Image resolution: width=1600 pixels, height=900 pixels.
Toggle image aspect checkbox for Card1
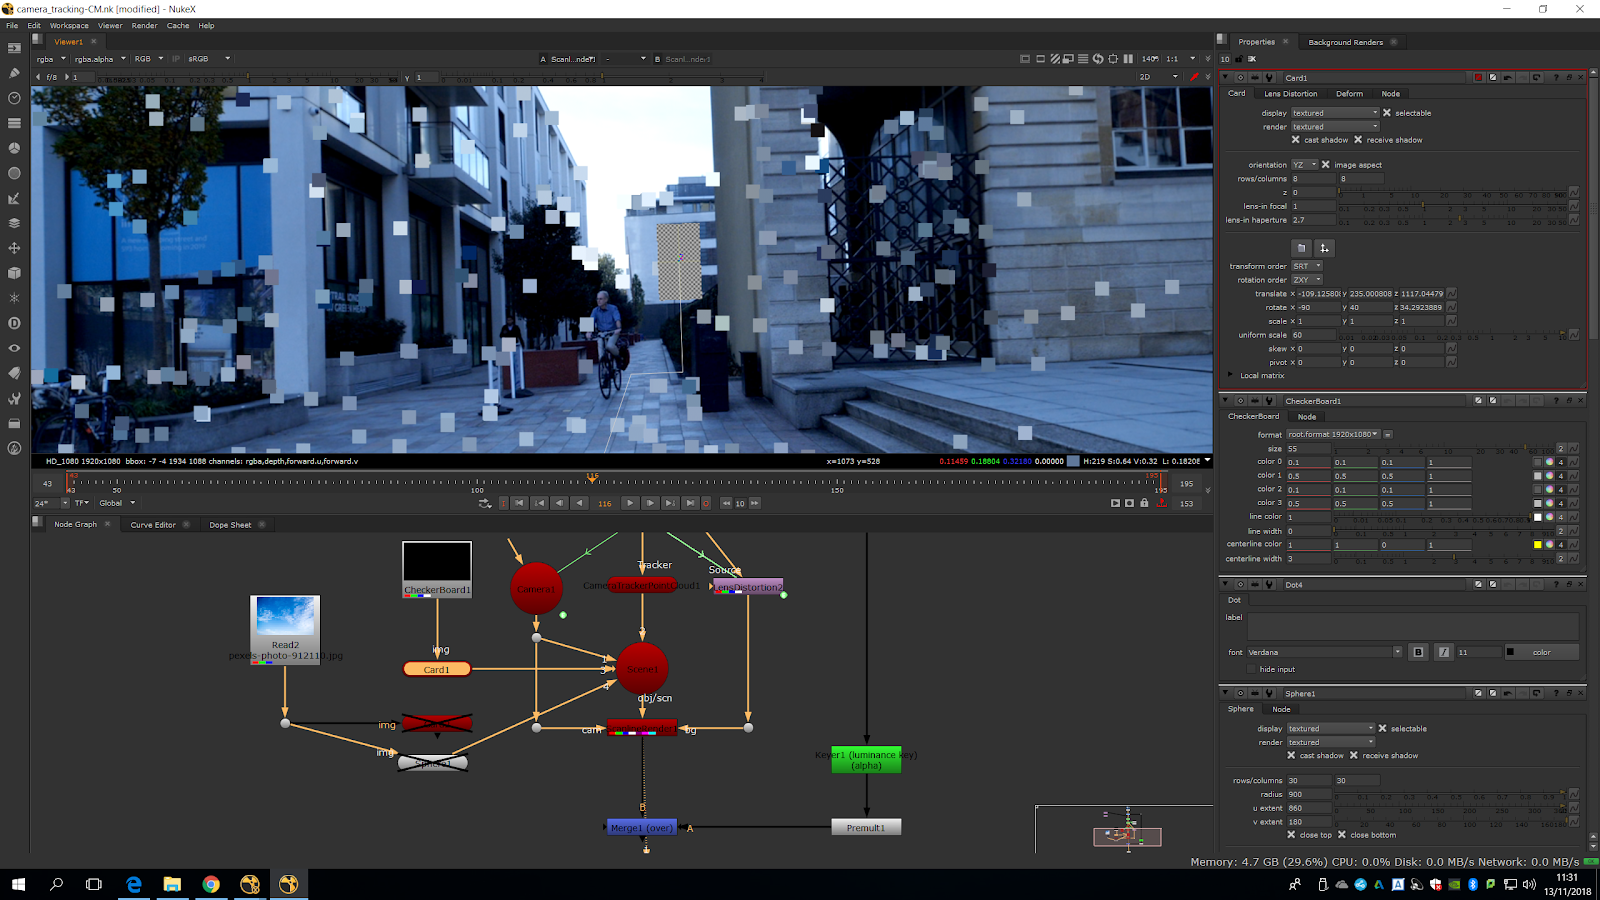coord(1326,165)
